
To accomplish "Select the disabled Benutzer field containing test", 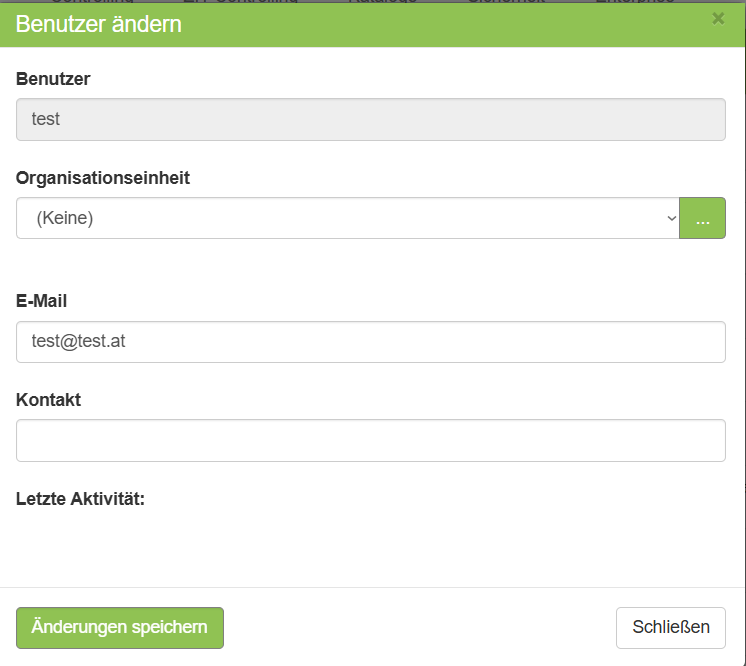I will point(370,119).
